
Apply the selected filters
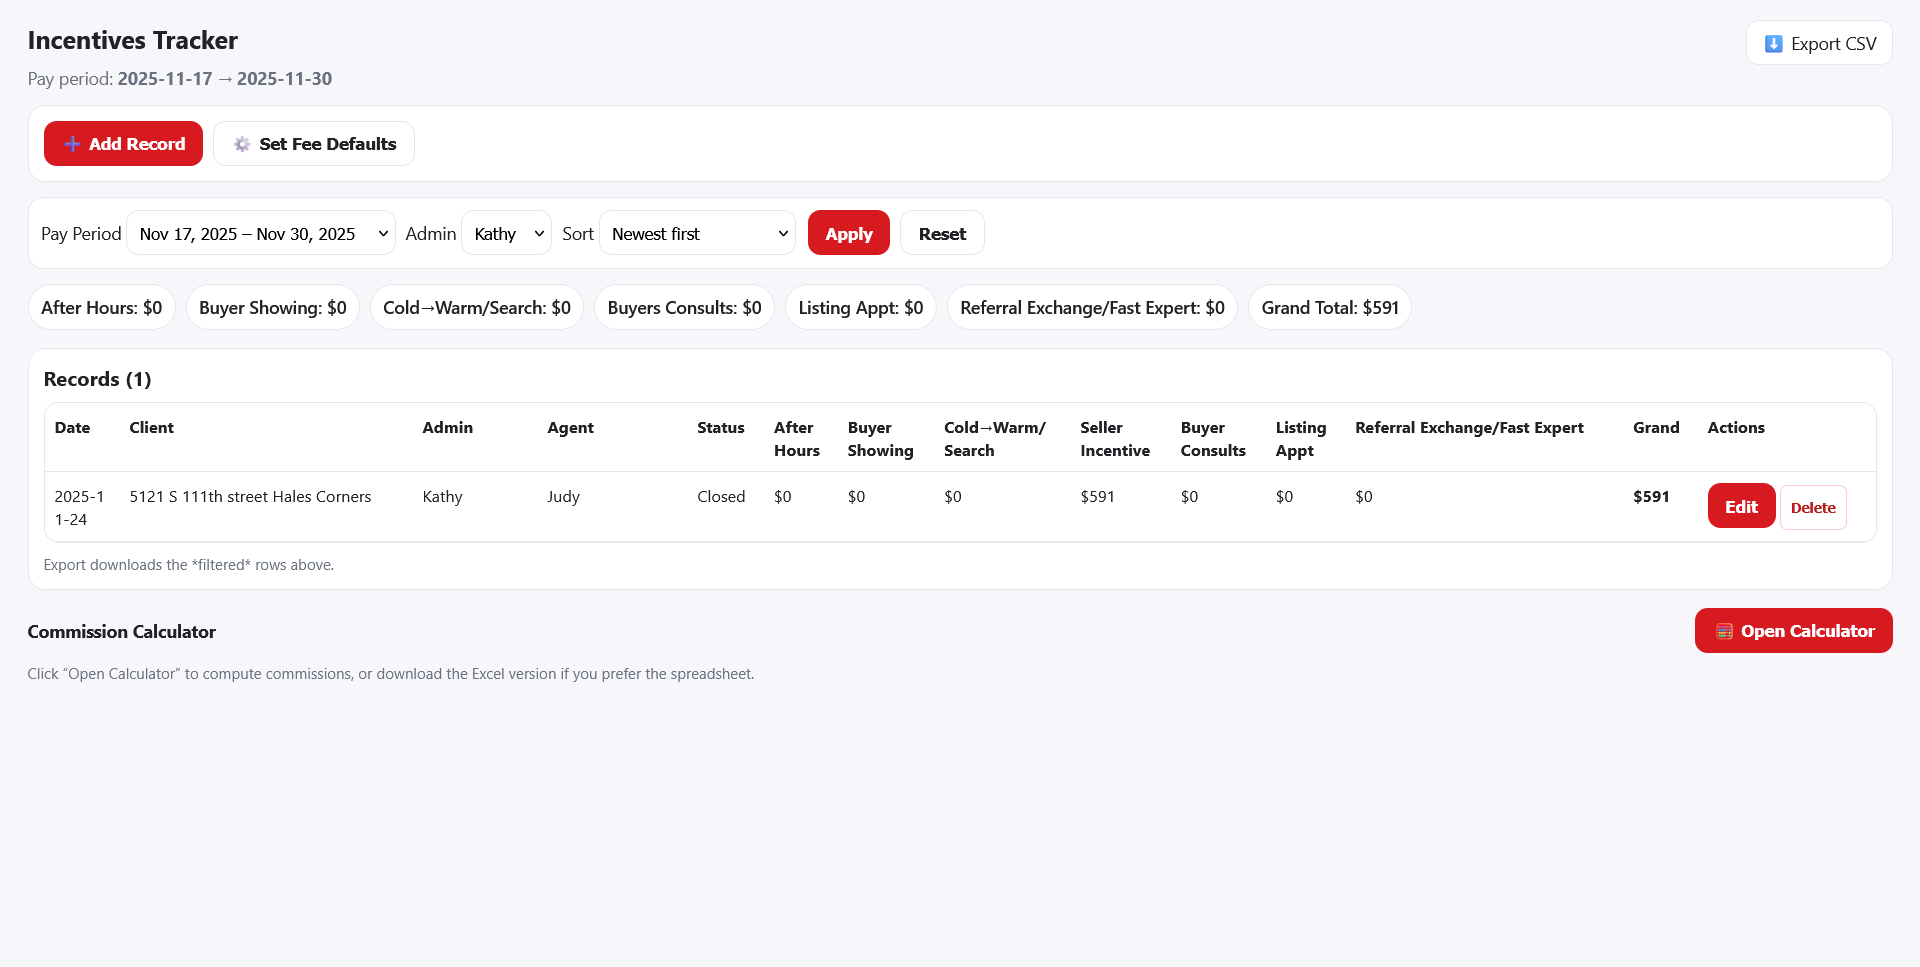point(849,233)
